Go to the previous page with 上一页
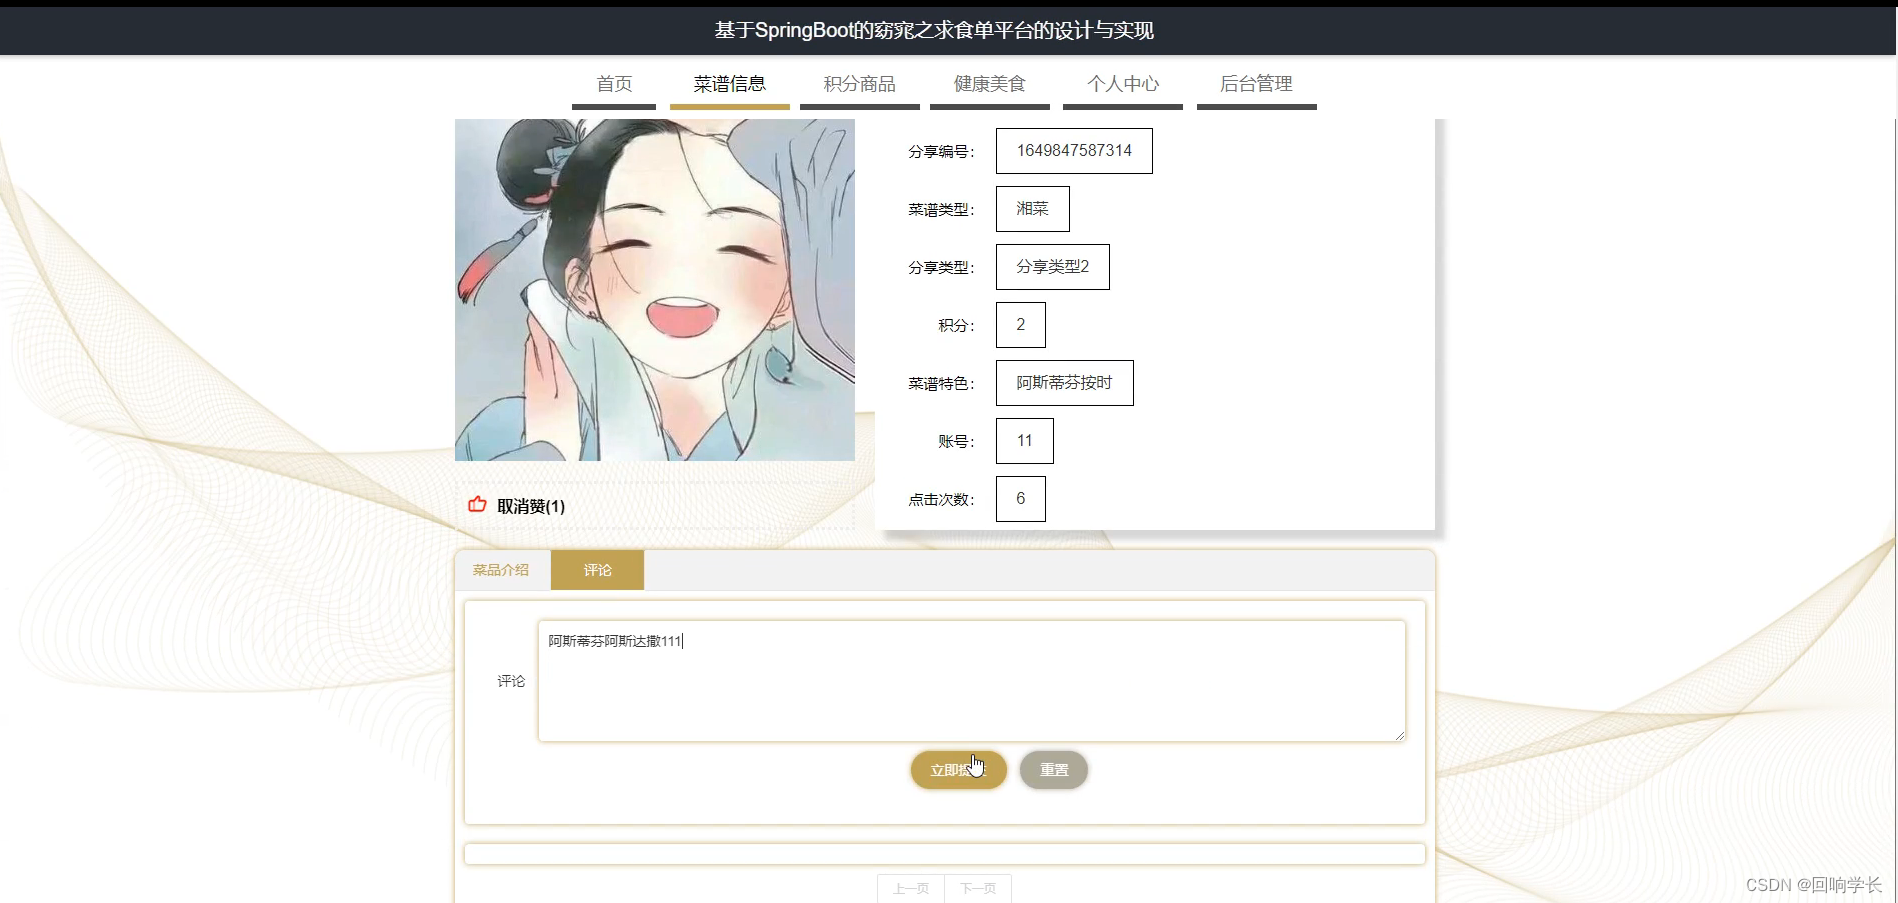Viewport: 1898px width, 903px height. pyautogui.click(x=910, y=888)
